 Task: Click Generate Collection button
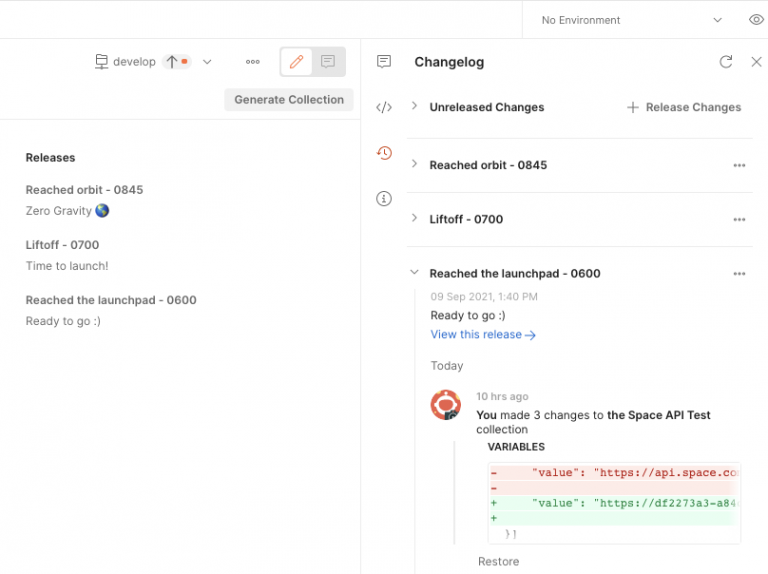(x=289, y=99)
